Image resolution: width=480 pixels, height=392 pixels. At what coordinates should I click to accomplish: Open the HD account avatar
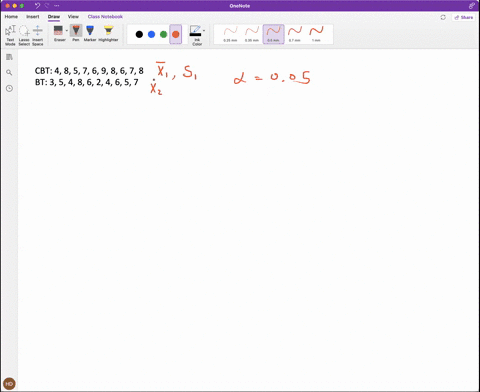click(x=9, y=384)
